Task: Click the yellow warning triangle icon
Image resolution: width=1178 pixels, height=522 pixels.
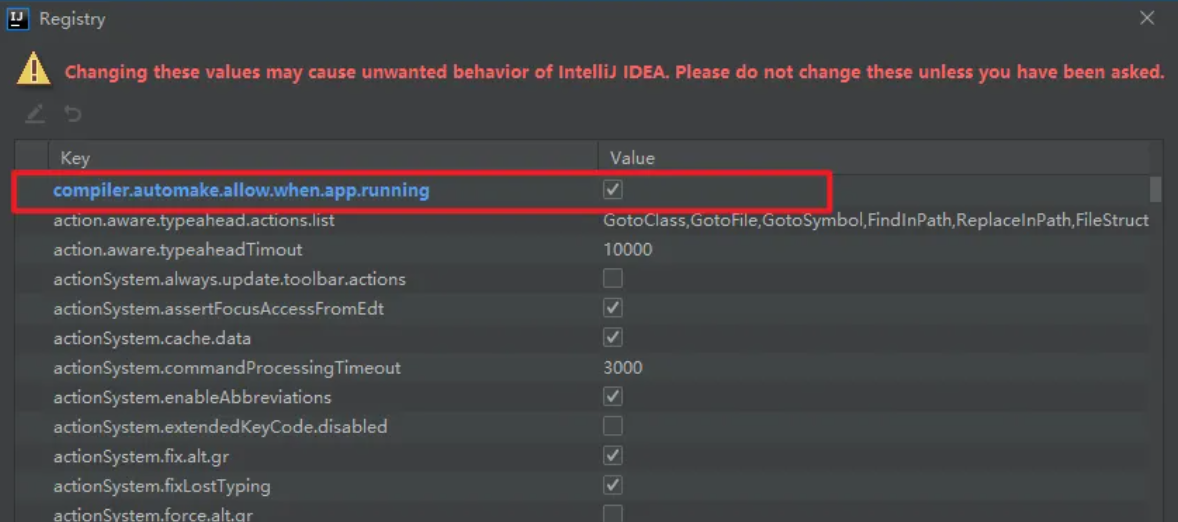Action: pyautogui.click(x=35, y=69)
